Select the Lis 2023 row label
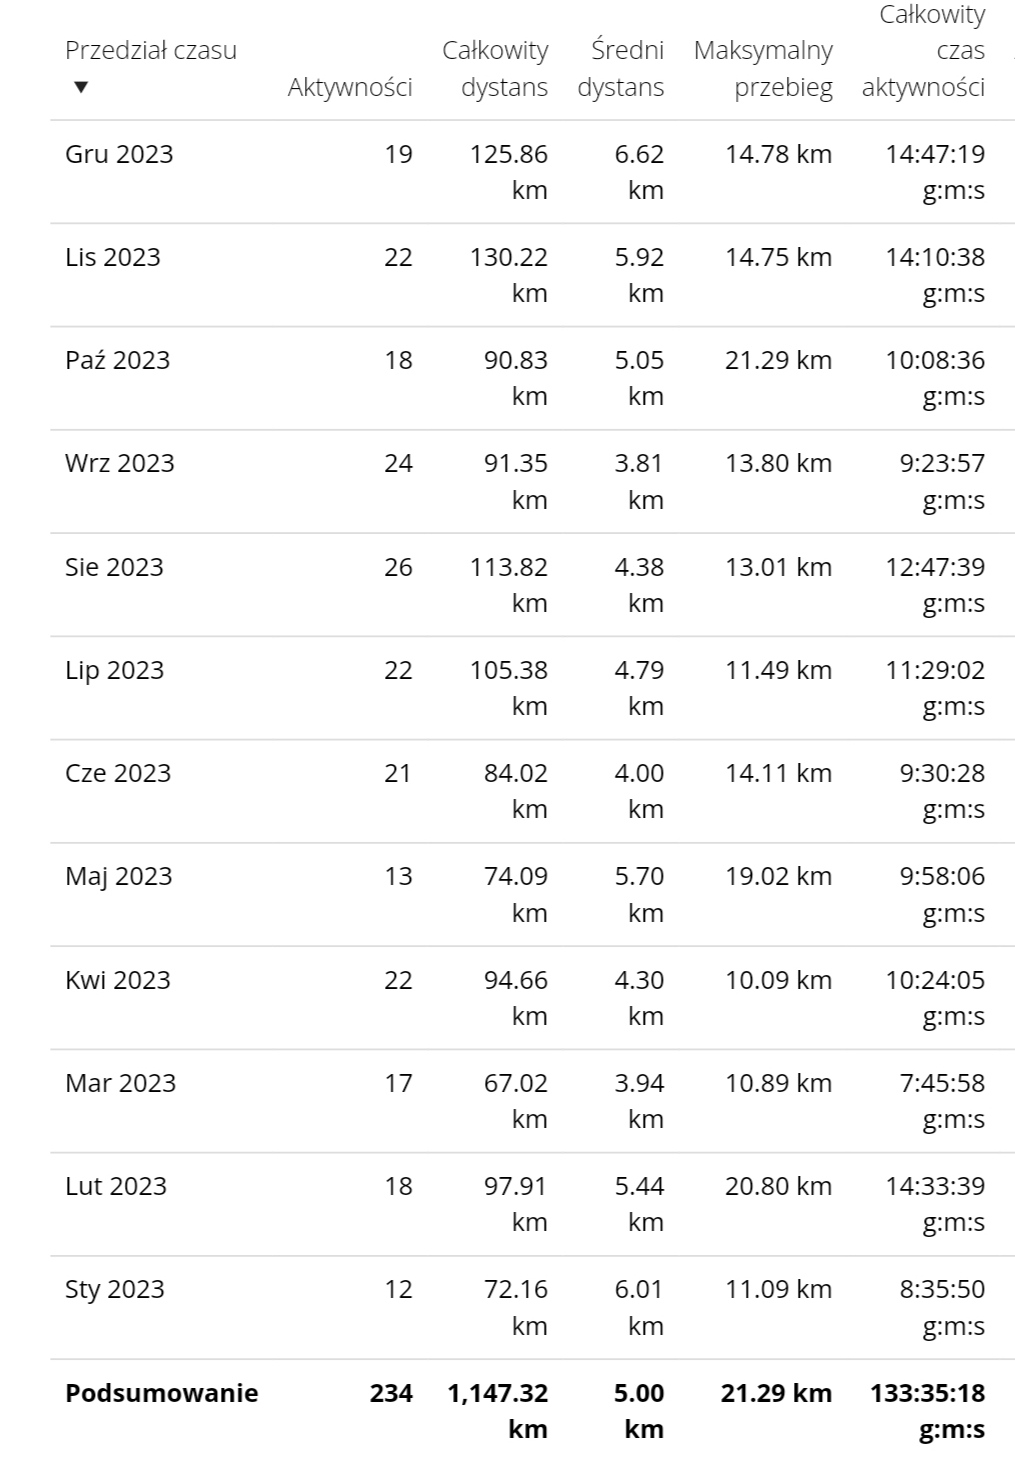 click(x=113, y=257)
